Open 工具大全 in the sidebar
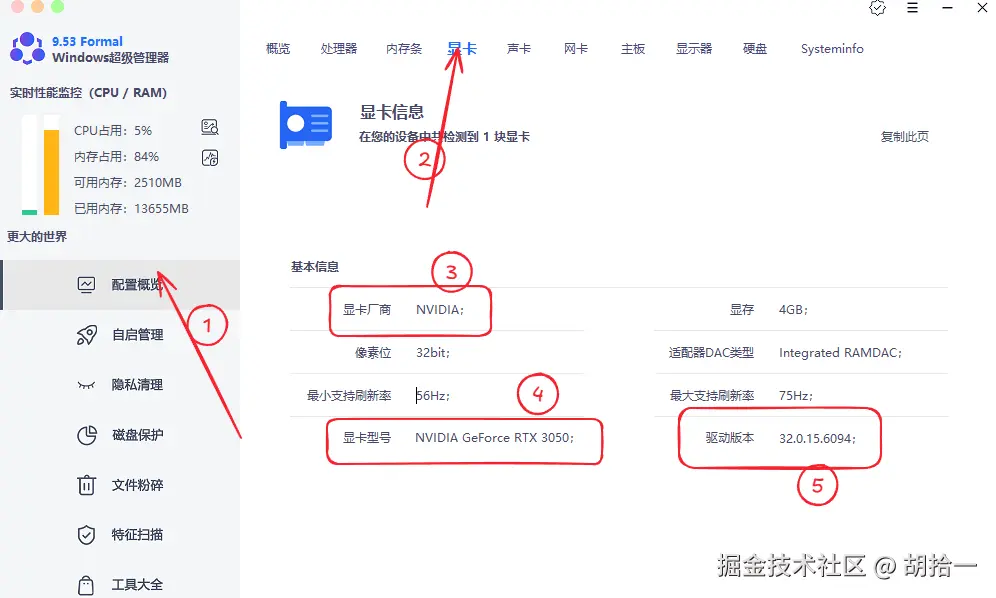 tap(121, 585)
